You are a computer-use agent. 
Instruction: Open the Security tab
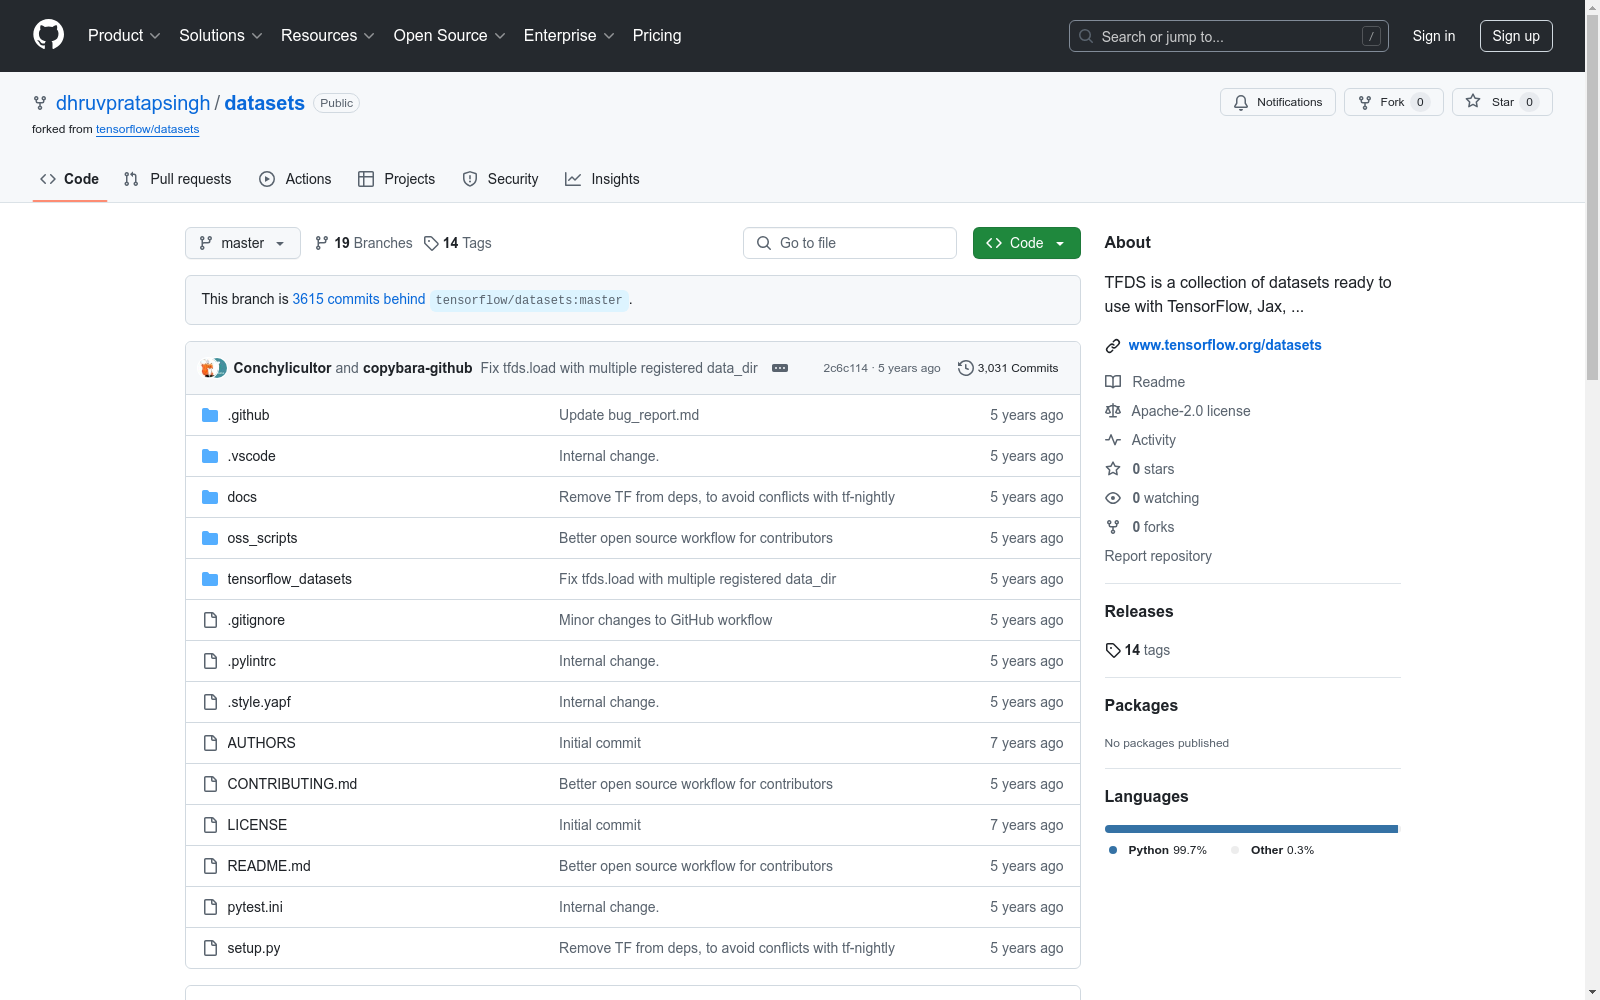(x=500, y=179)
